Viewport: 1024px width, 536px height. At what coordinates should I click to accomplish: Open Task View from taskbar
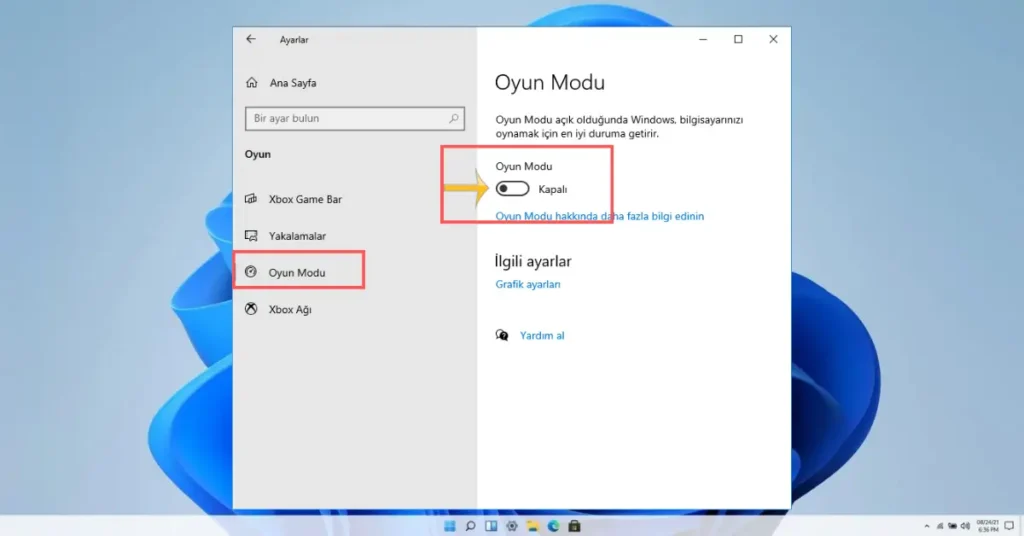491,526
